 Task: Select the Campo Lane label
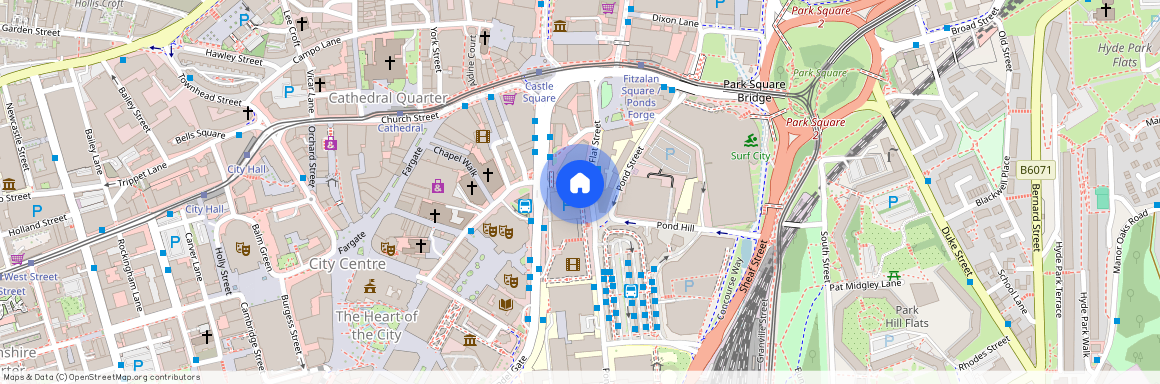(x=316, y=50)
